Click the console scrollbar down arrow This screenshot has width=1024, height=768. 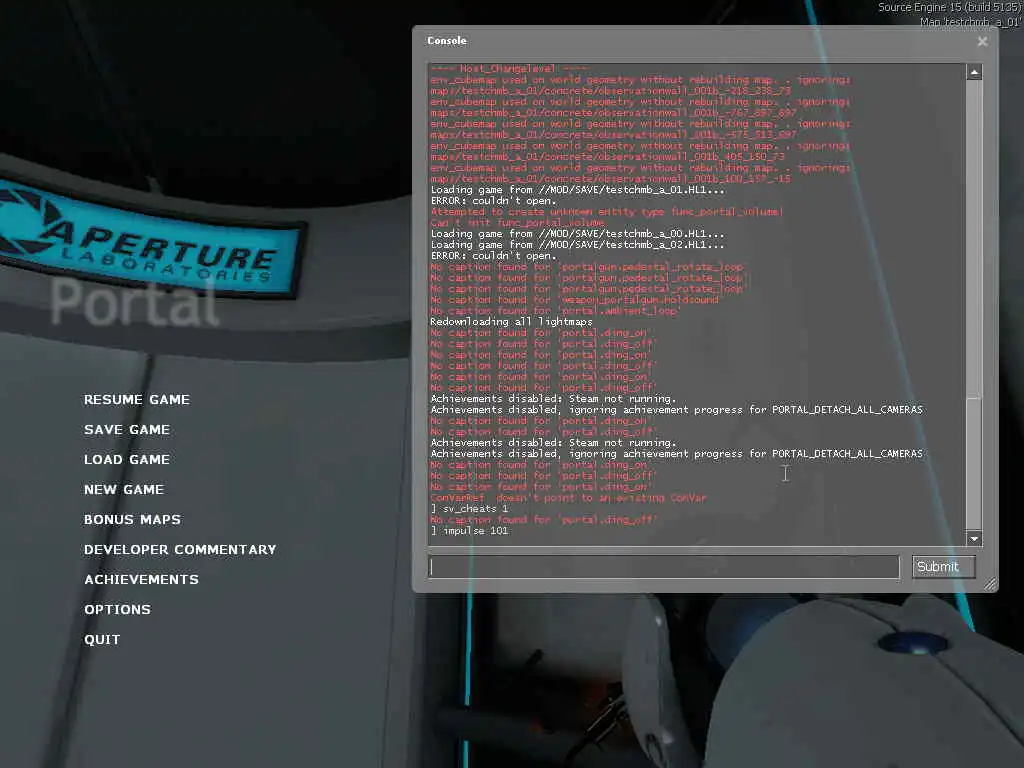click(x=974, y=539)
